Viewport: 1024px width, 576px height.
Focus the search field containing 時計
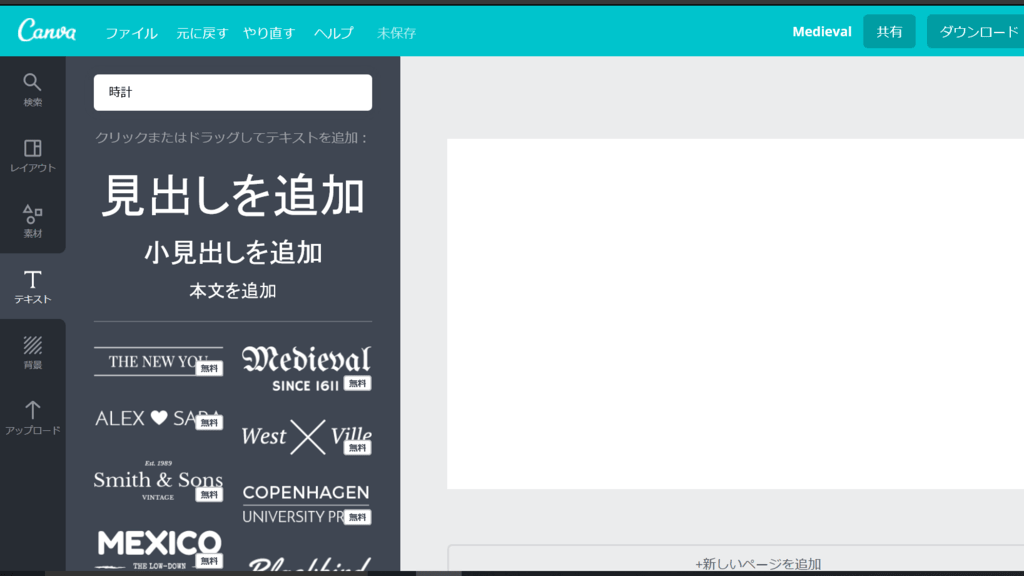[232, 92]
